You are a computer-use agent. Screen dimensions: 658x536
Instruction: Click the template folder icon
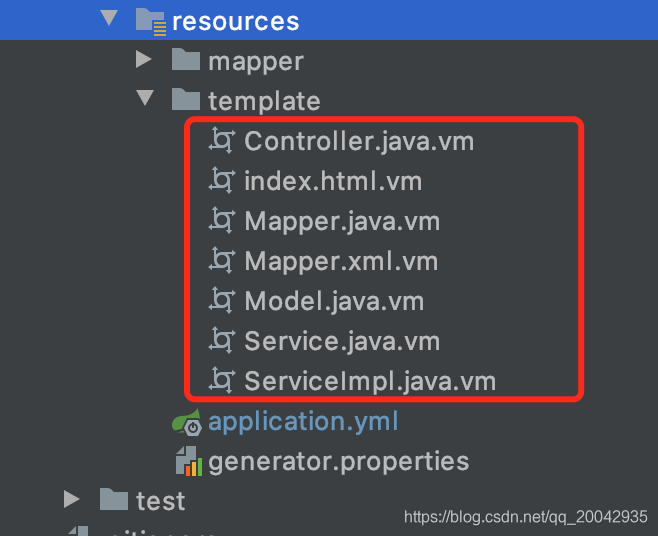click(185, 99)
